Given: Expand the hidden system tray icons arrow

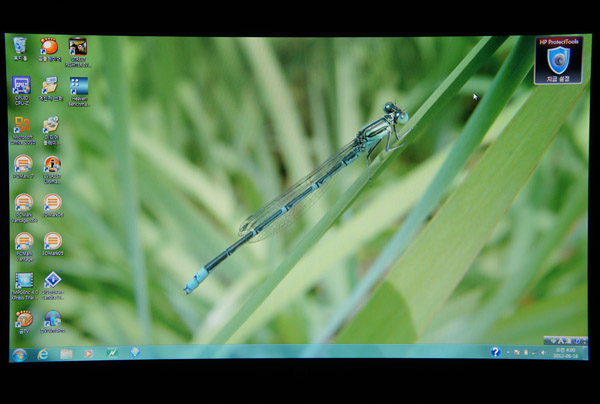Looking at the screenshot, I should 507,352.
